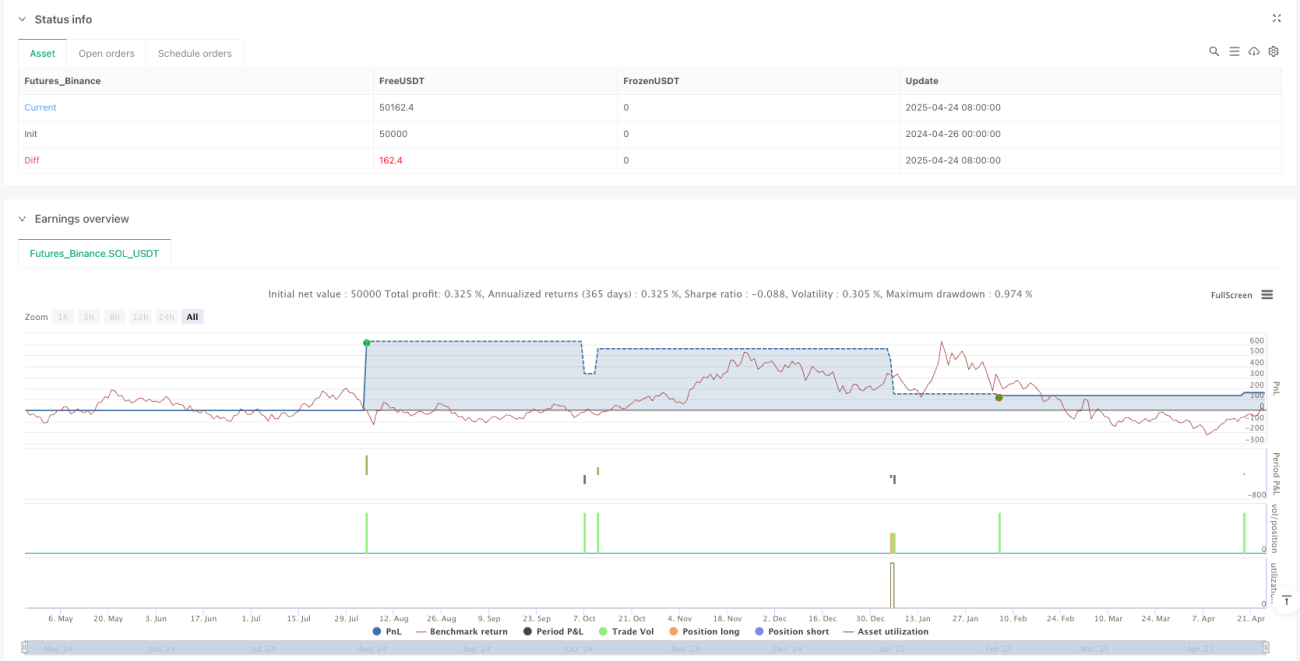This screenshot has width=1300, height=661.
Task: Click the search icon in Status info
Action: 1214,51
